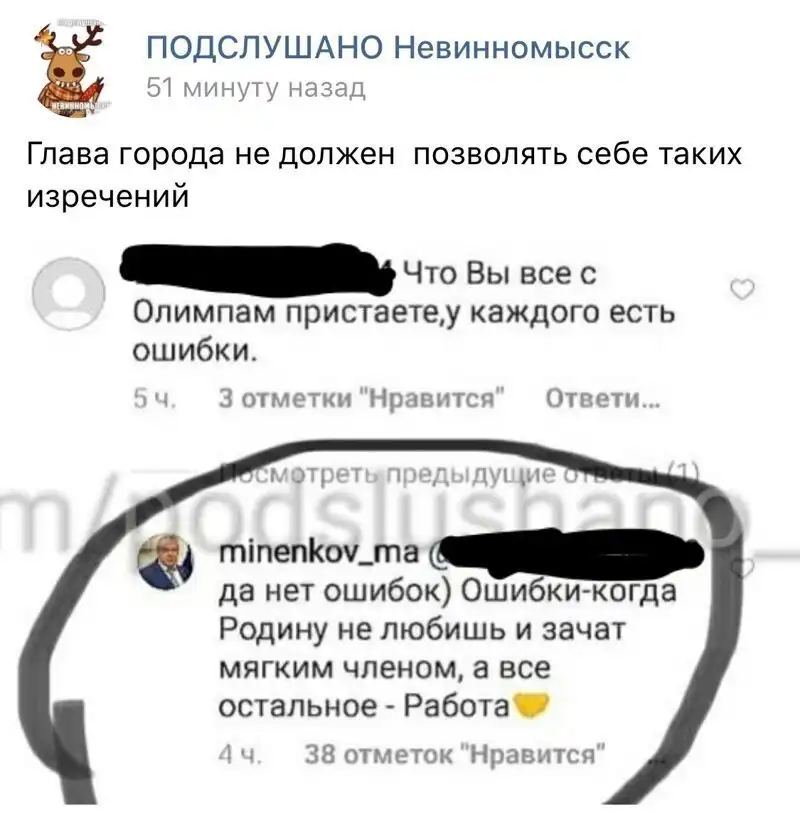
Task: Expand Посмотреть предыдущие ответы (1)
Action: (460, 474)
